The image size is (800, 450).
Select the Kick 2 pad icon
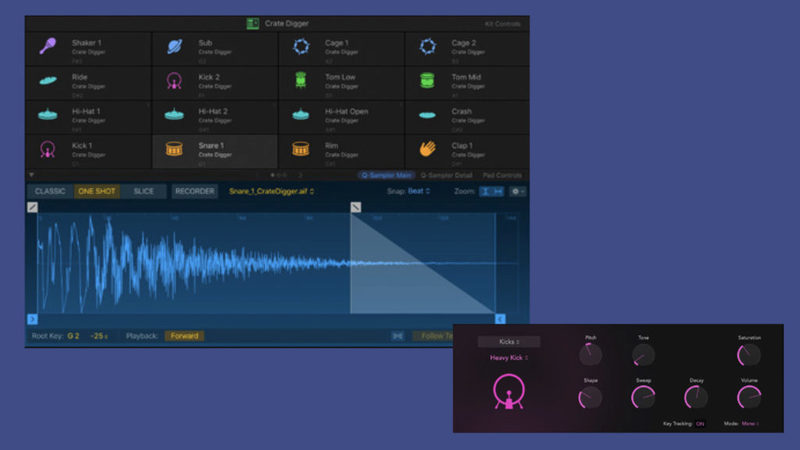click(173, 81)
